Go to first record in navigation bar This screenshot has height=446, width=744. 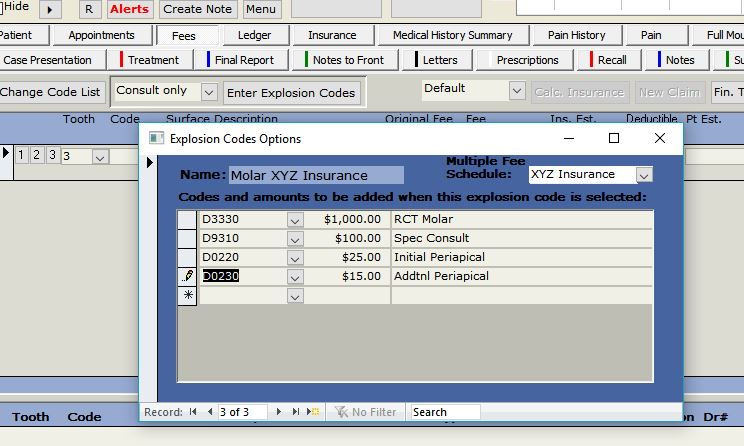coord(193,412)
